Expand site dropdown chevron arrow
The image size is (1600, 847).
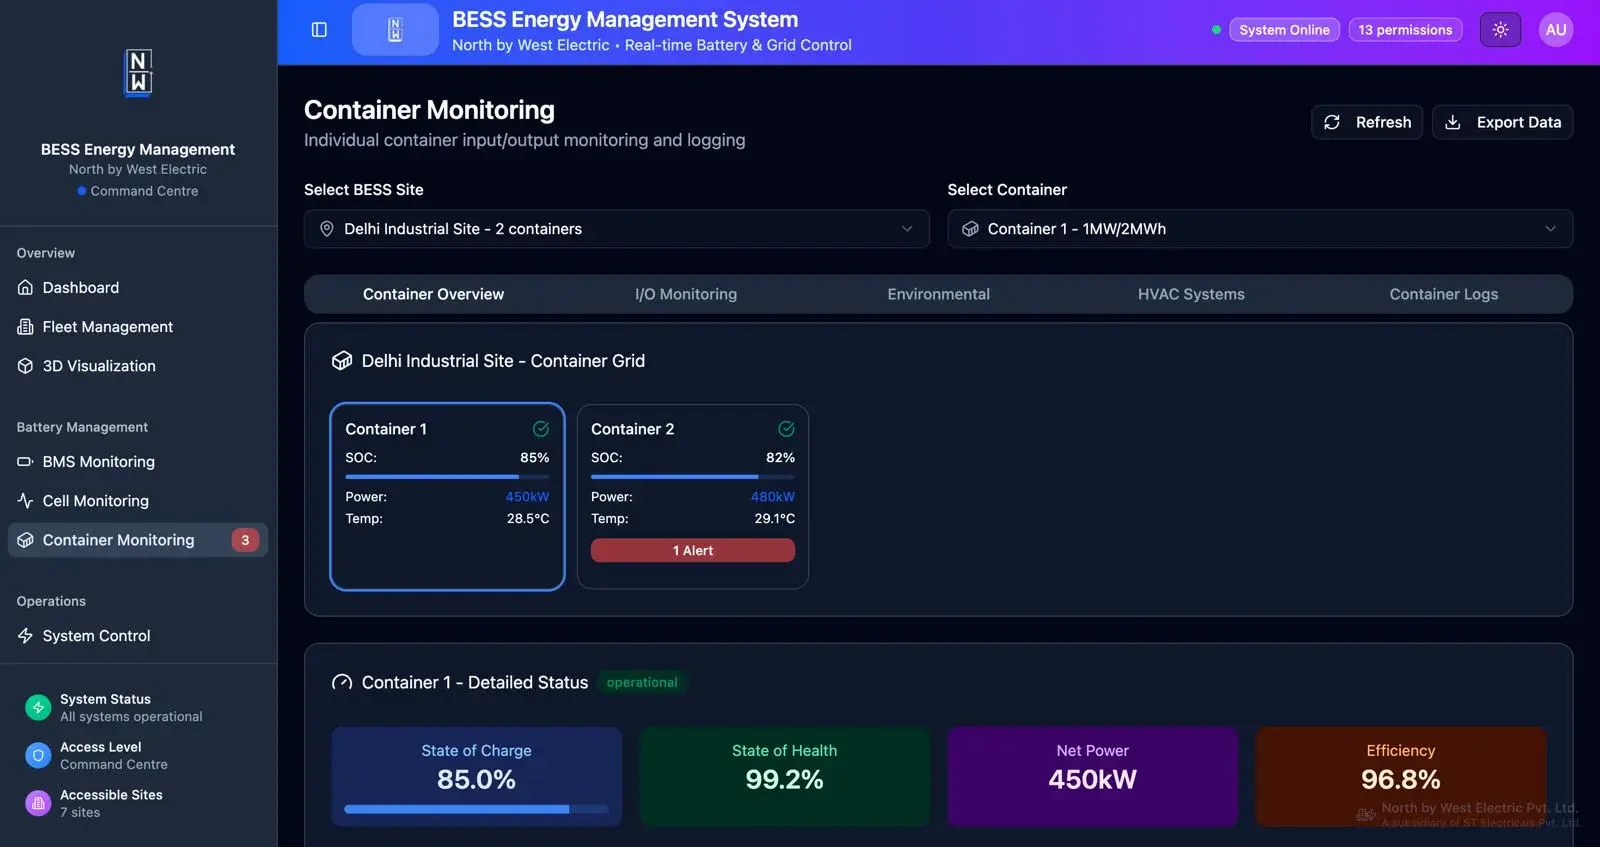(907, 229)
